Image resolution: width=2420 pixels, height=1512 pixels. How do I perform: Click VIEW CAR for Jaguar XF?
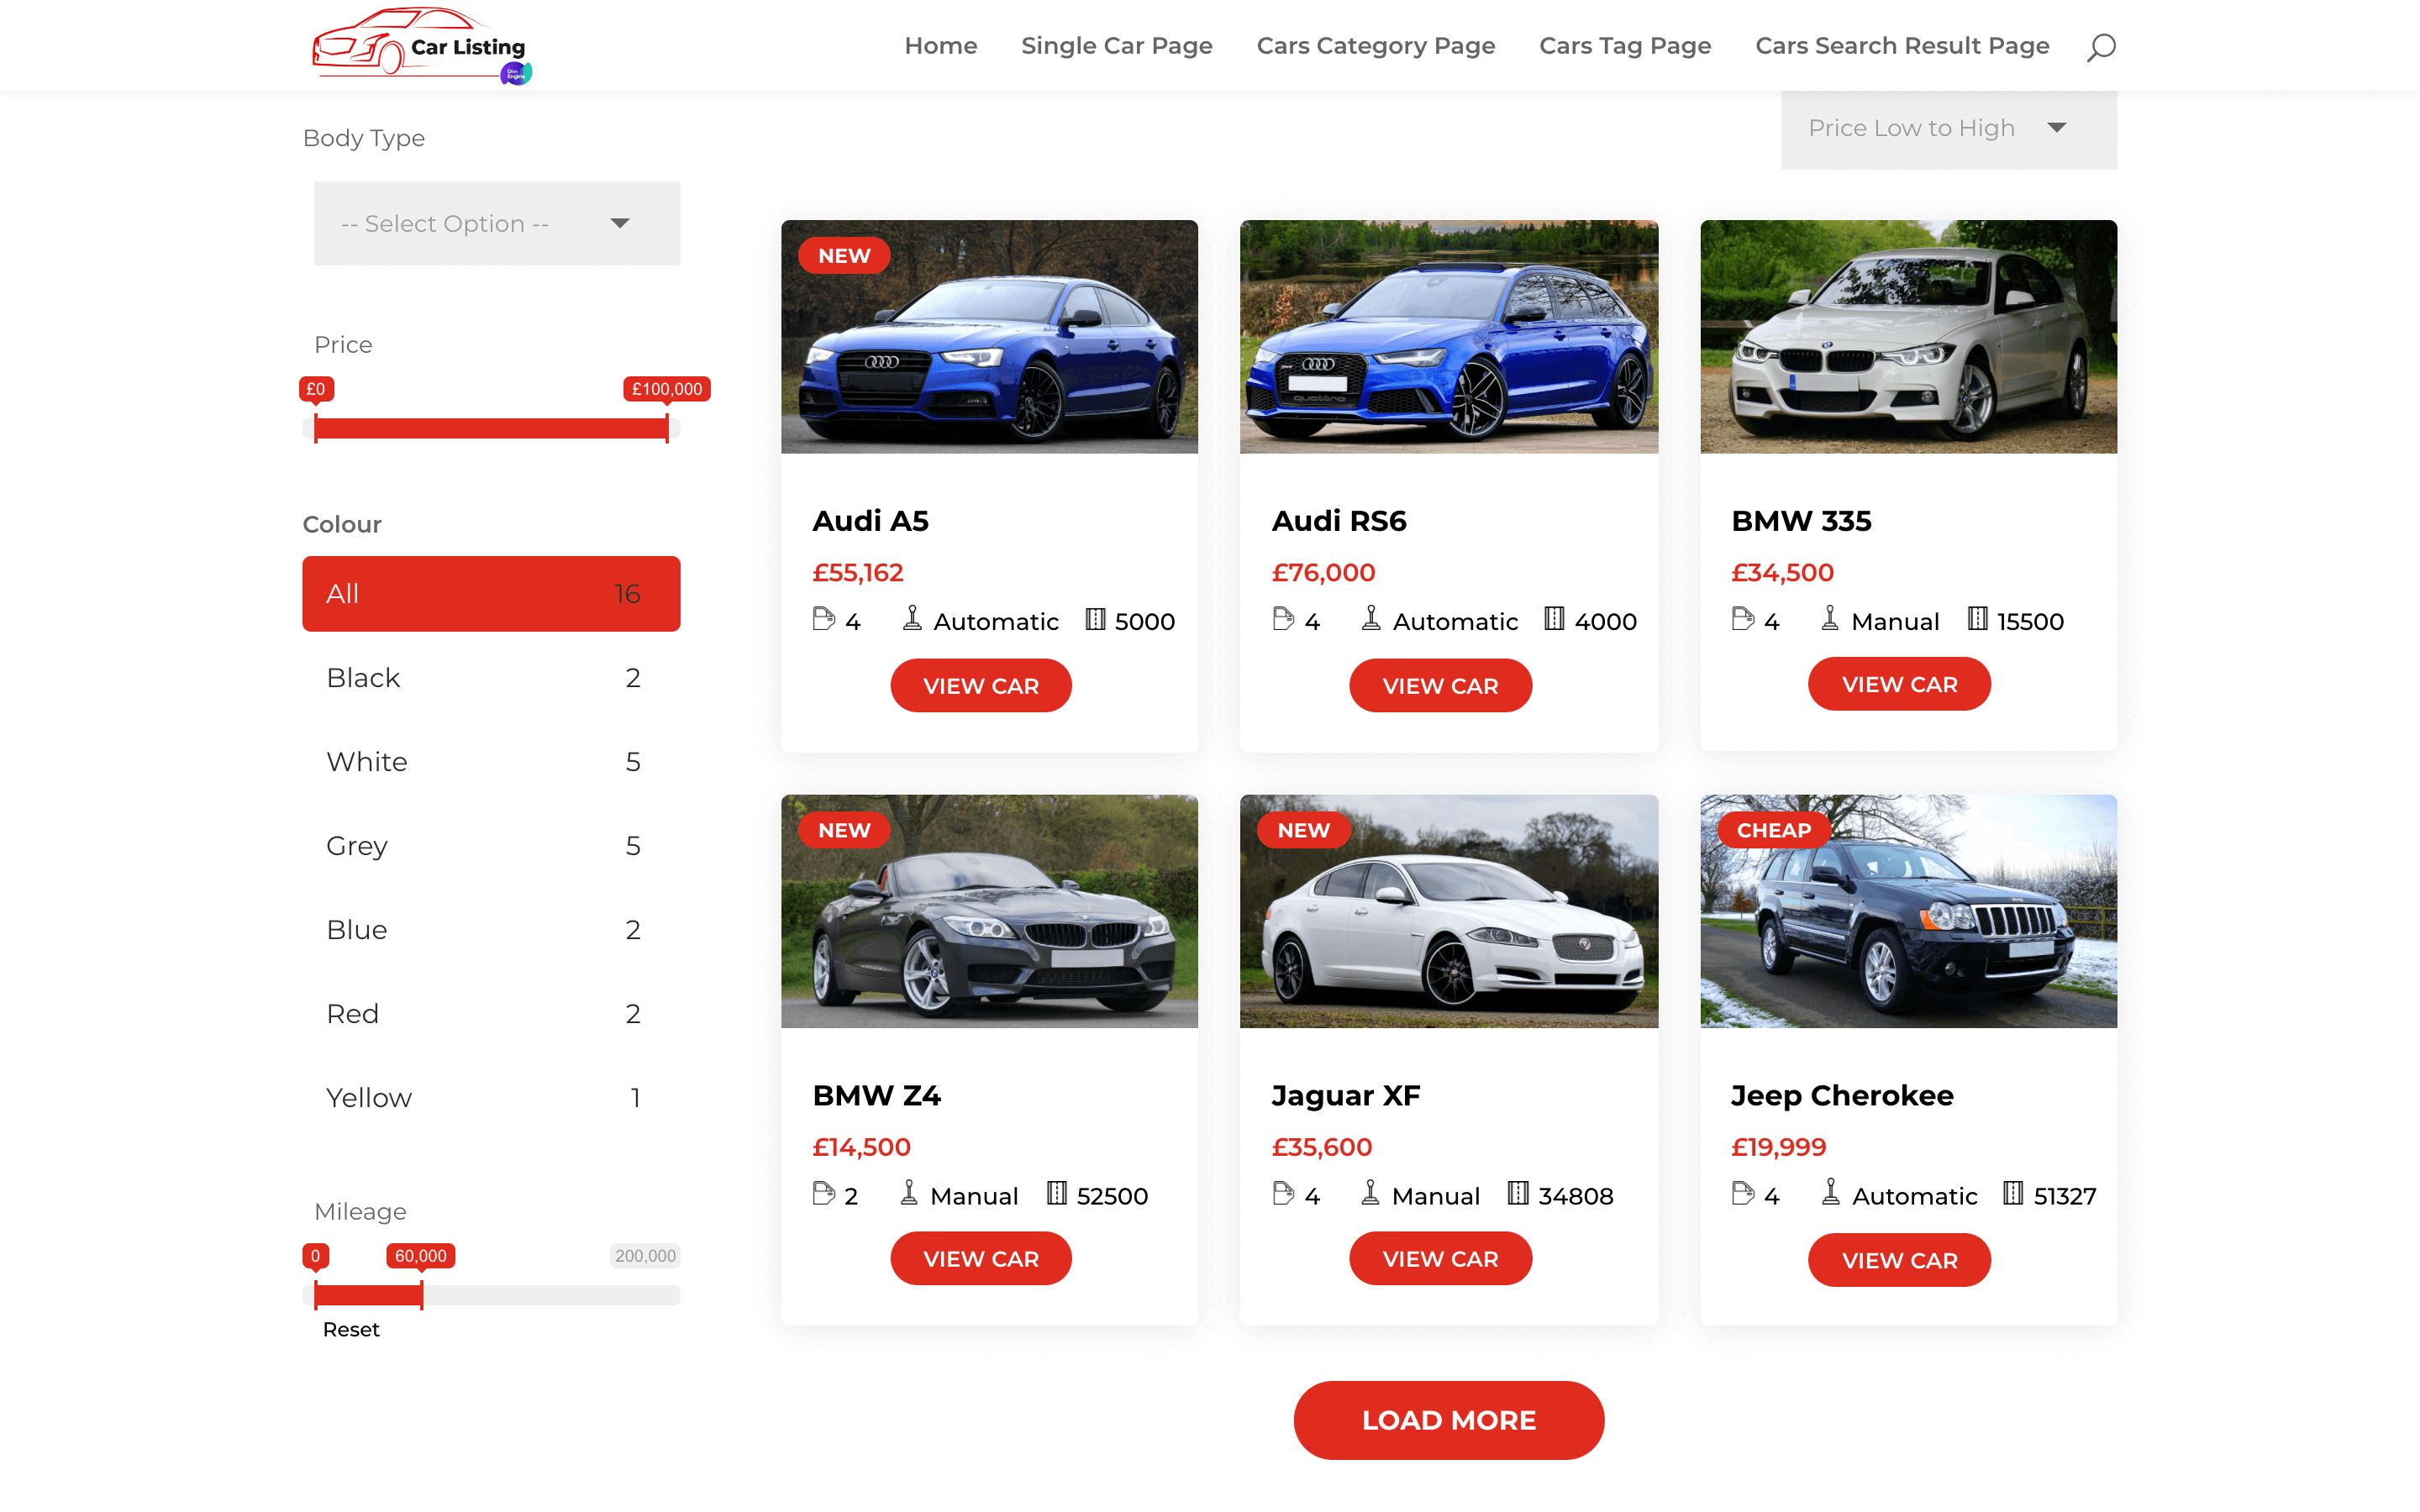click(1440, 1259)
